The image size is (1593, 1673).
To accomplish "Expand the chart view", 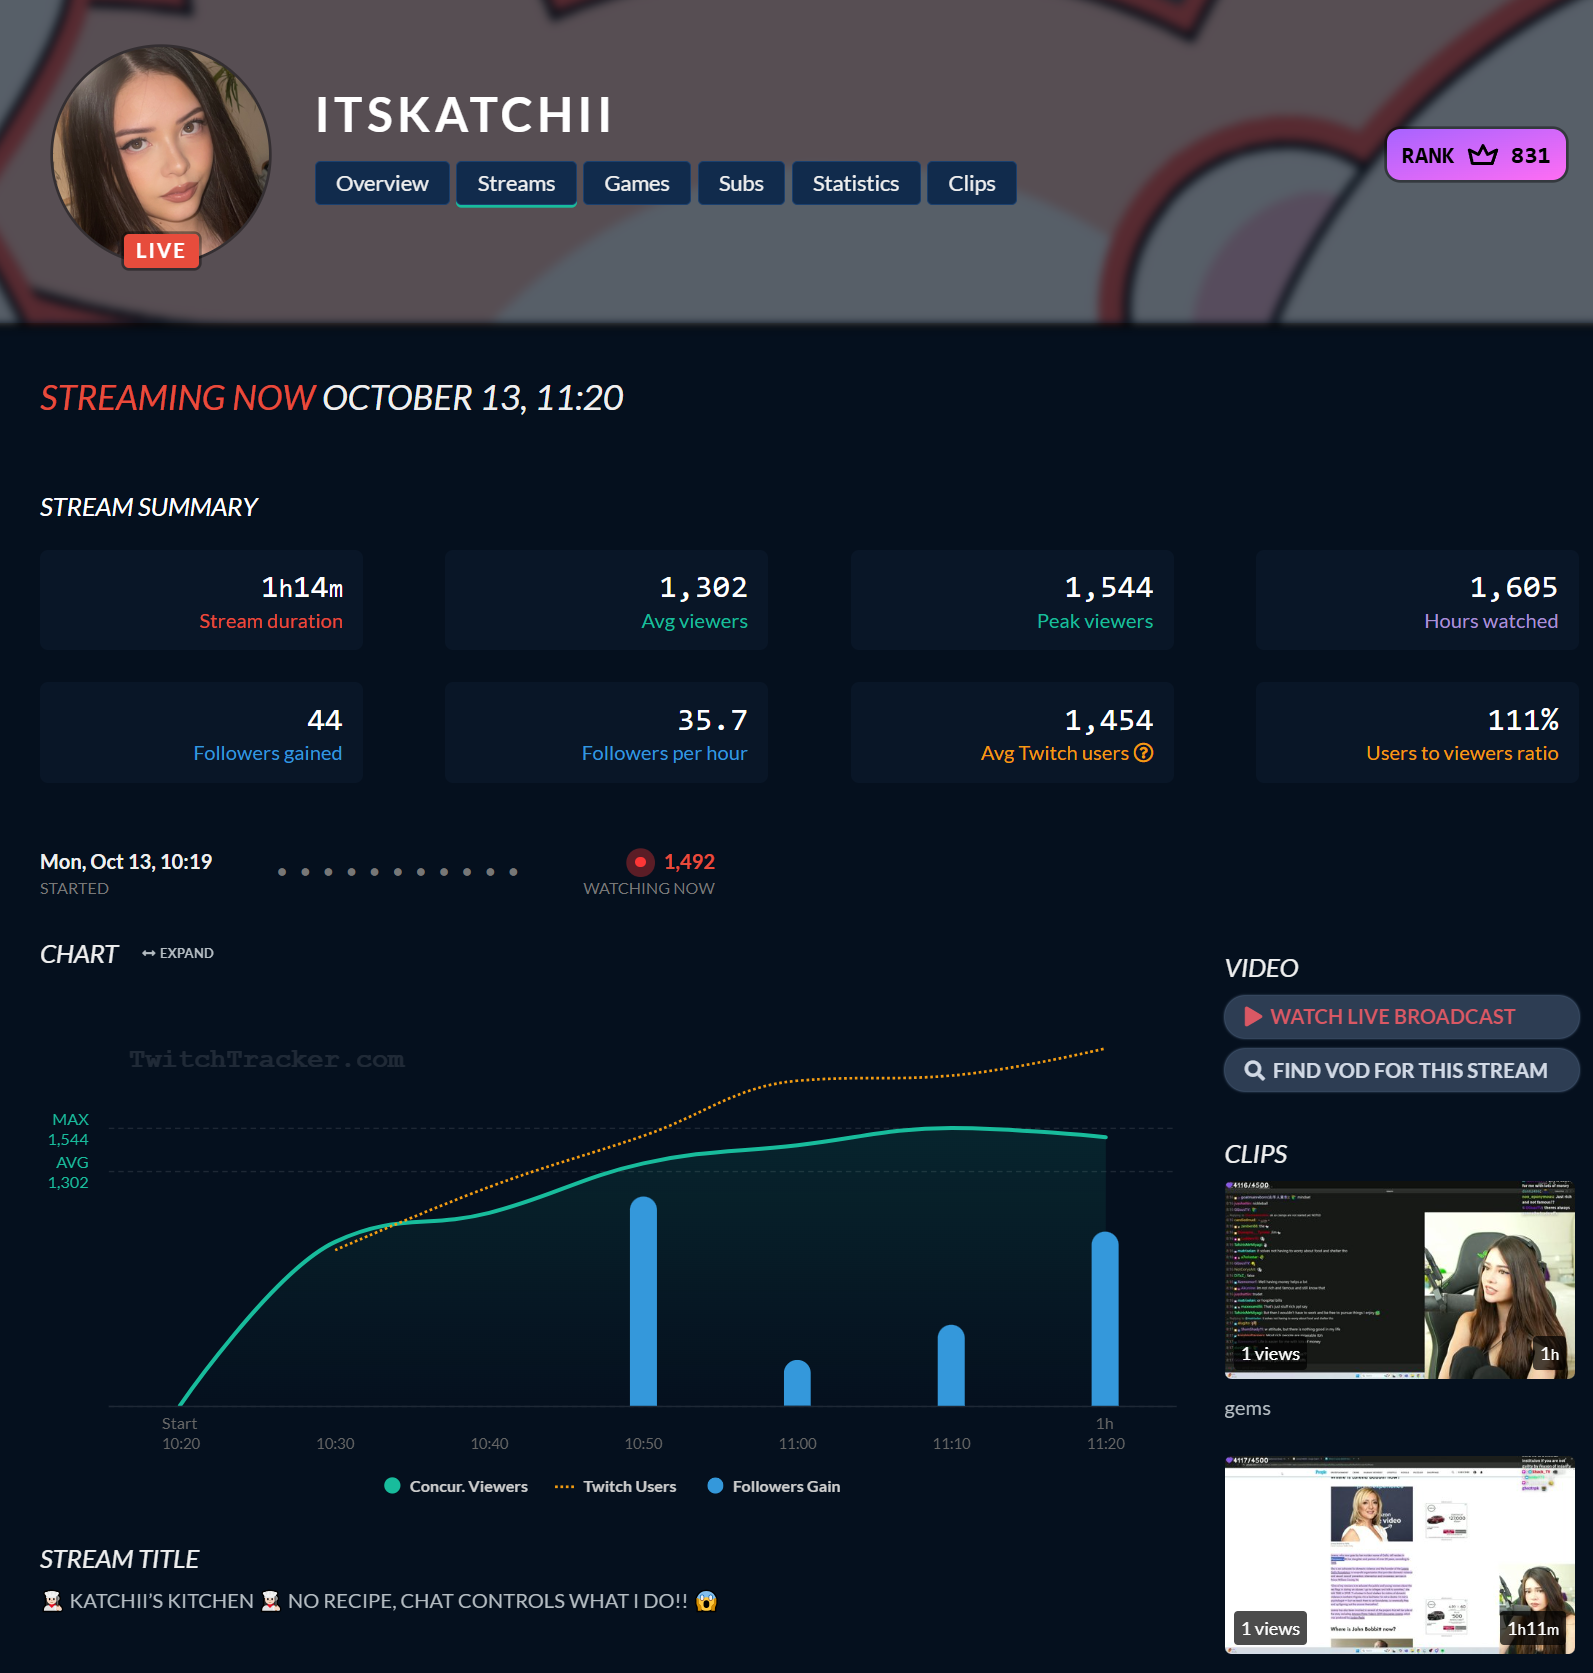I will tap(178, 953).
